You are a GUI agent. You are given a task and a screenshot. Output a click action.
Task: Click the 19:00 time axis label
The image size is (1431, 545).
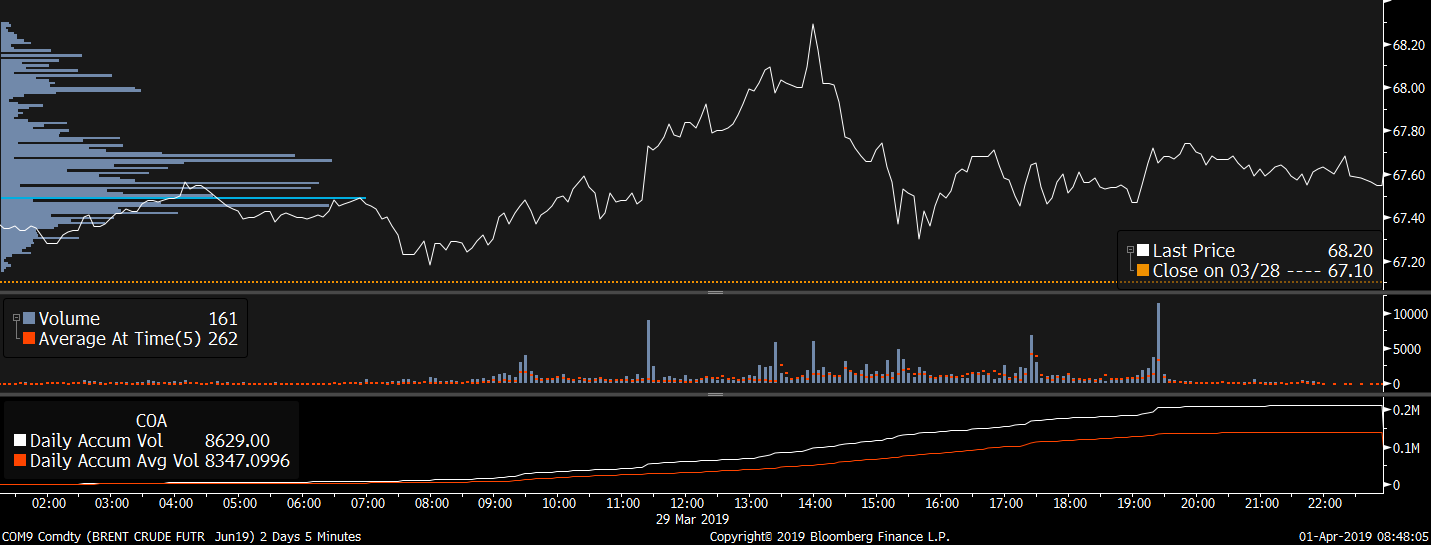pos(1133,504)
